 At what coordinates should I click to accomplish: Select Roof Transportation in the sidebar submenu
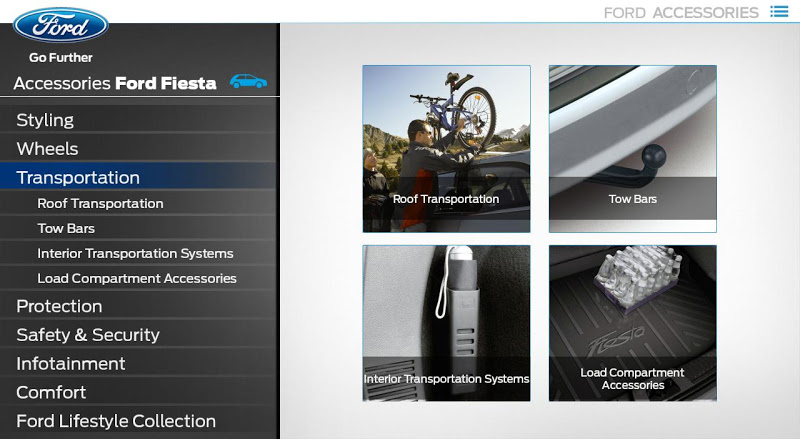[139, 203]
